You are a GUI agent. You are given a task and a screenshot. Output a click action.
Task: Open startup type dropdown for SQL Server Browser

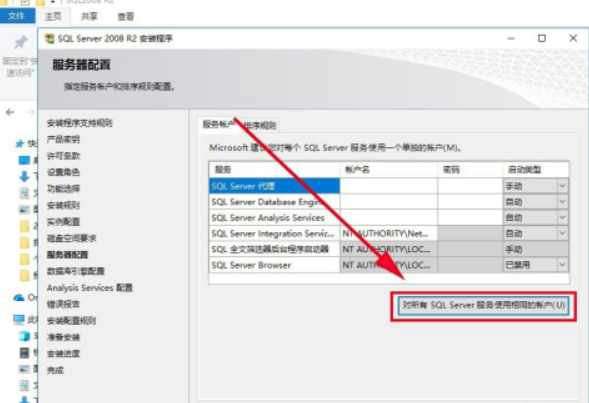tap(562, 265)
